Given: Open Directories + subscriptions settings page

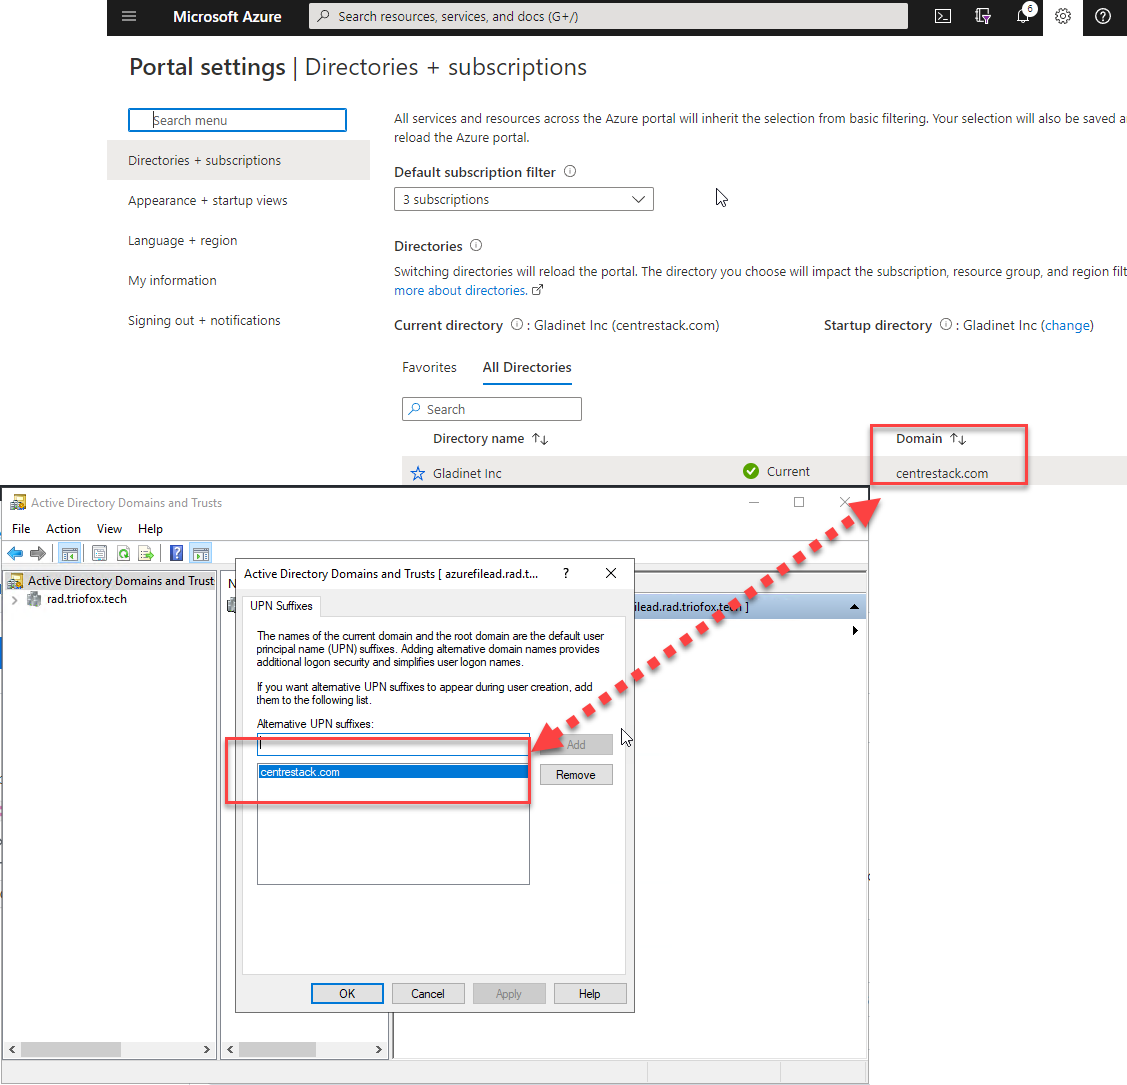Looking at the screenshot, I should tap(239, 160).
